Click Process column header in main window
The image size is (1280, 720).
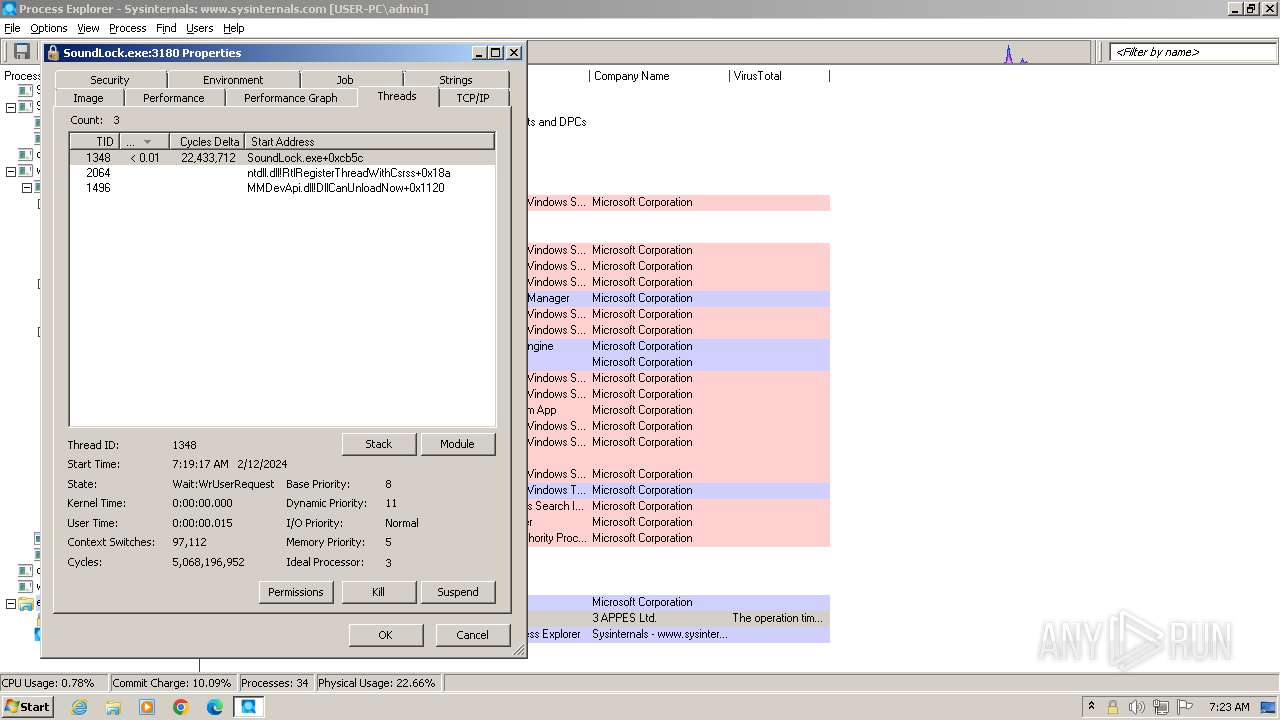tap(21, 76)
